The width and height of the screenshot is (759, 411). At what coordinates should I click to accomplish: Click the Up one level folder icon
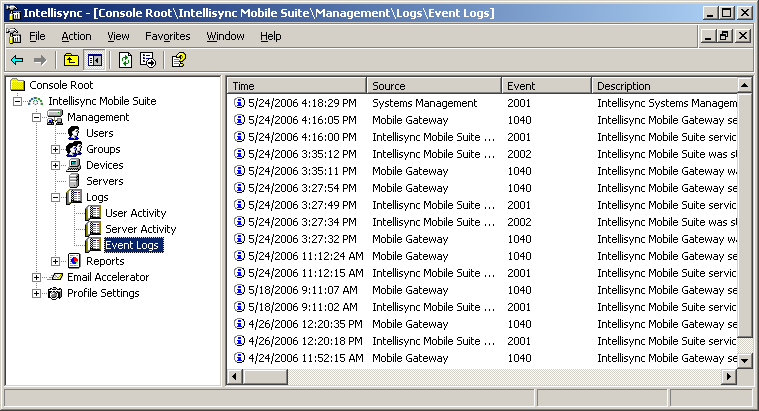(71, 60)
